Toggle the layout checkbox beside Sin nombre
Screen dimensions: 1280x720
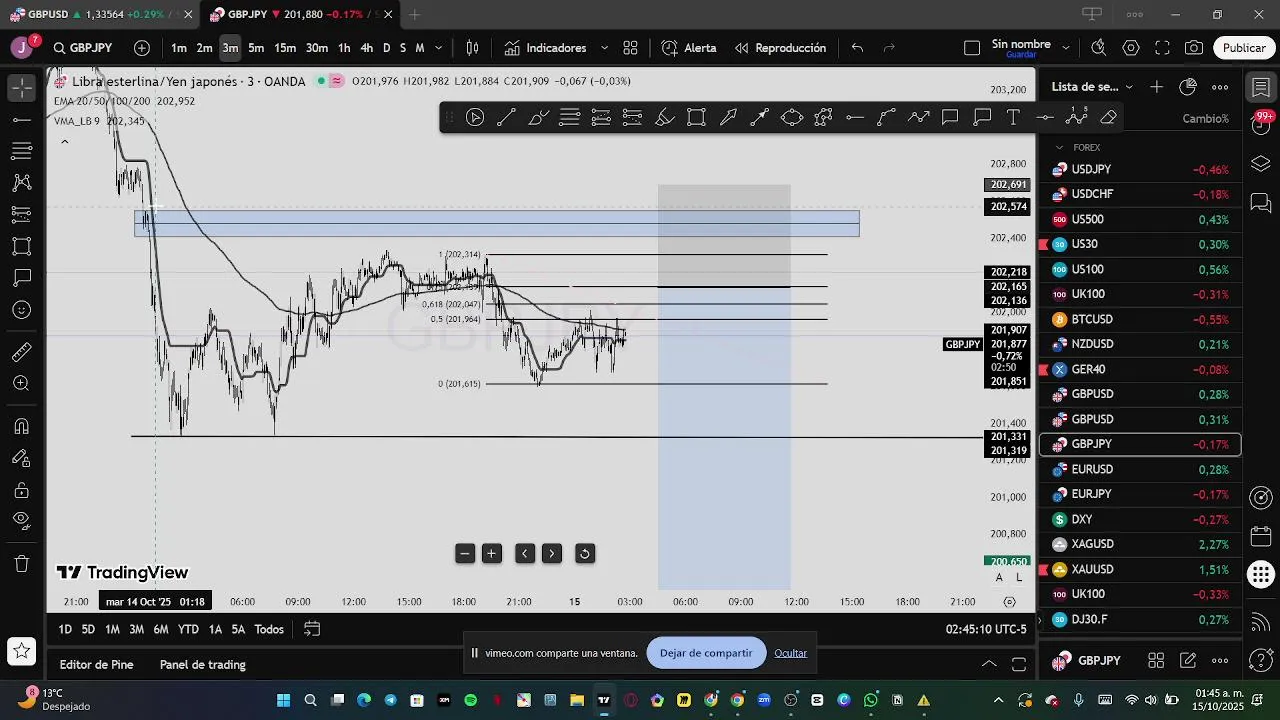pos(972,48)
